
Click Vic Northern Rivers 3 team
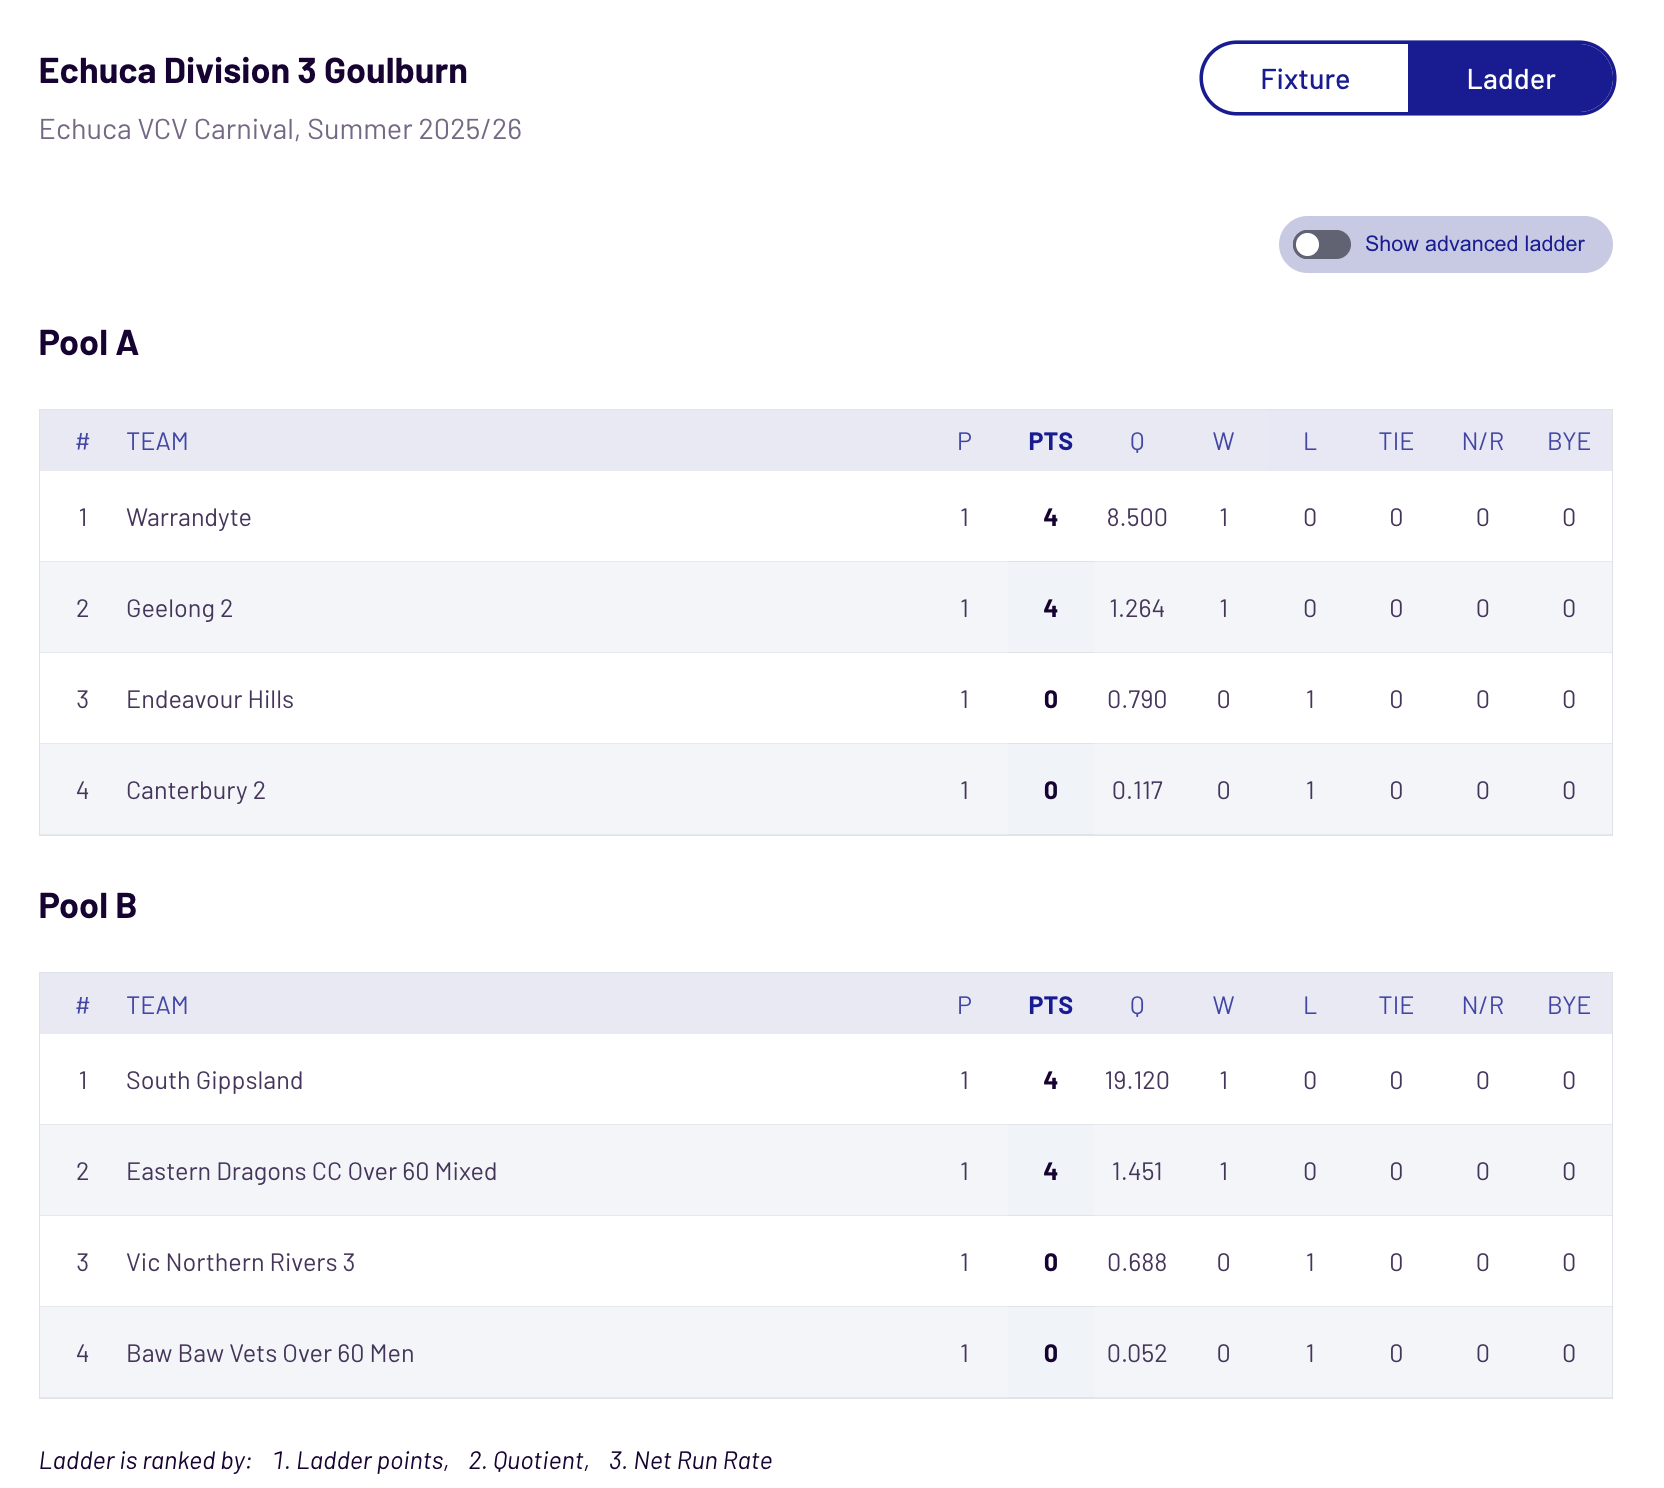(240, 1262)
